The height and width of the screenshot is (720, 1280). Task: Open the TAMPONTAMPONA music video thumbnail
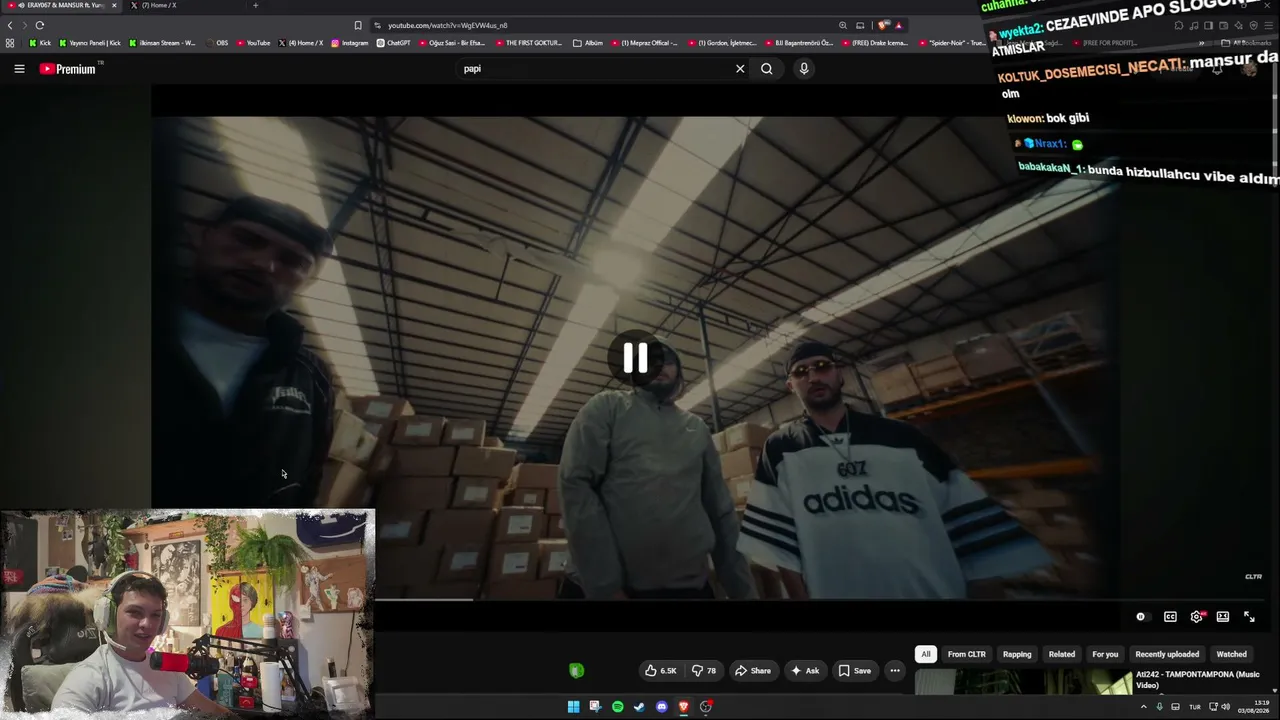1023,682
